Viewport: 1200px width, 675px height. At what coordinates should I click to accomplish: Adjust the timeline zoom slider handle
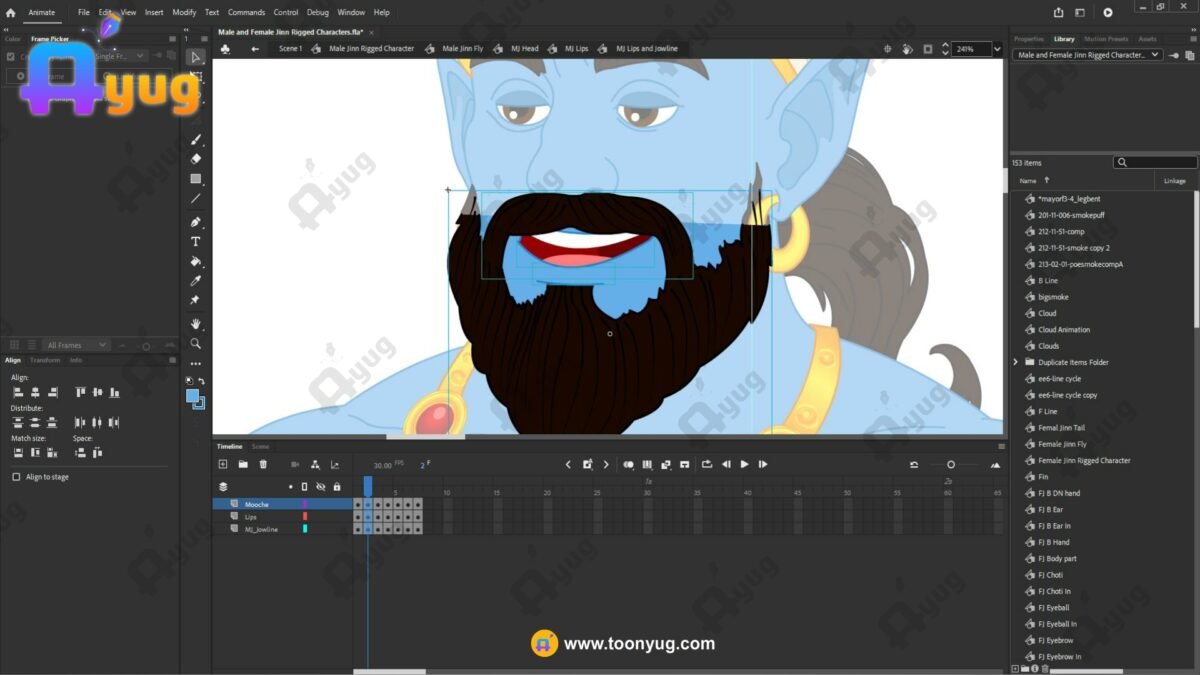951,464
